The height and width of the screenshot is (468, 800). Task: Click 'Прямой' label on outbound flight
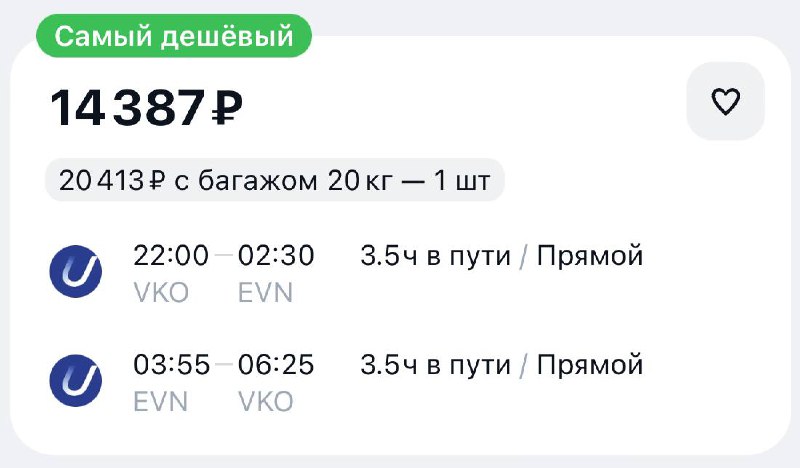click(589, 257)
